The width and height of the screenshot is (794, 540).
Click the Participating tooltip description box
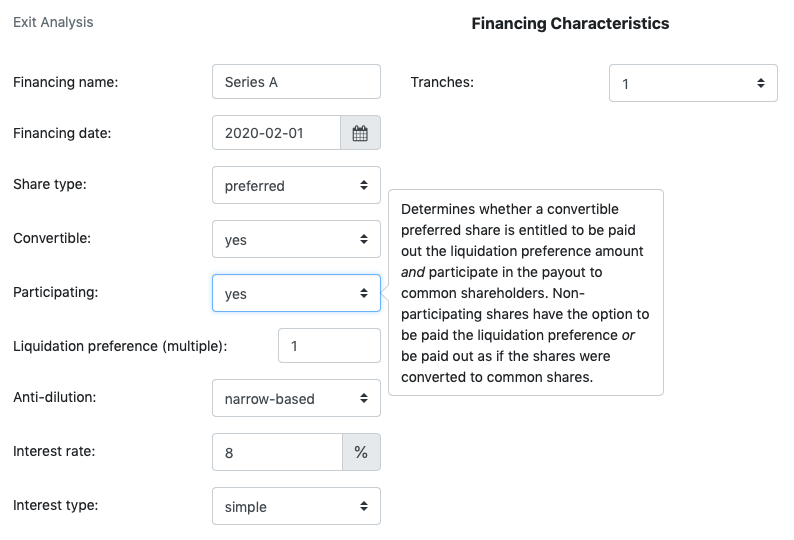click(x=526, y=293)
